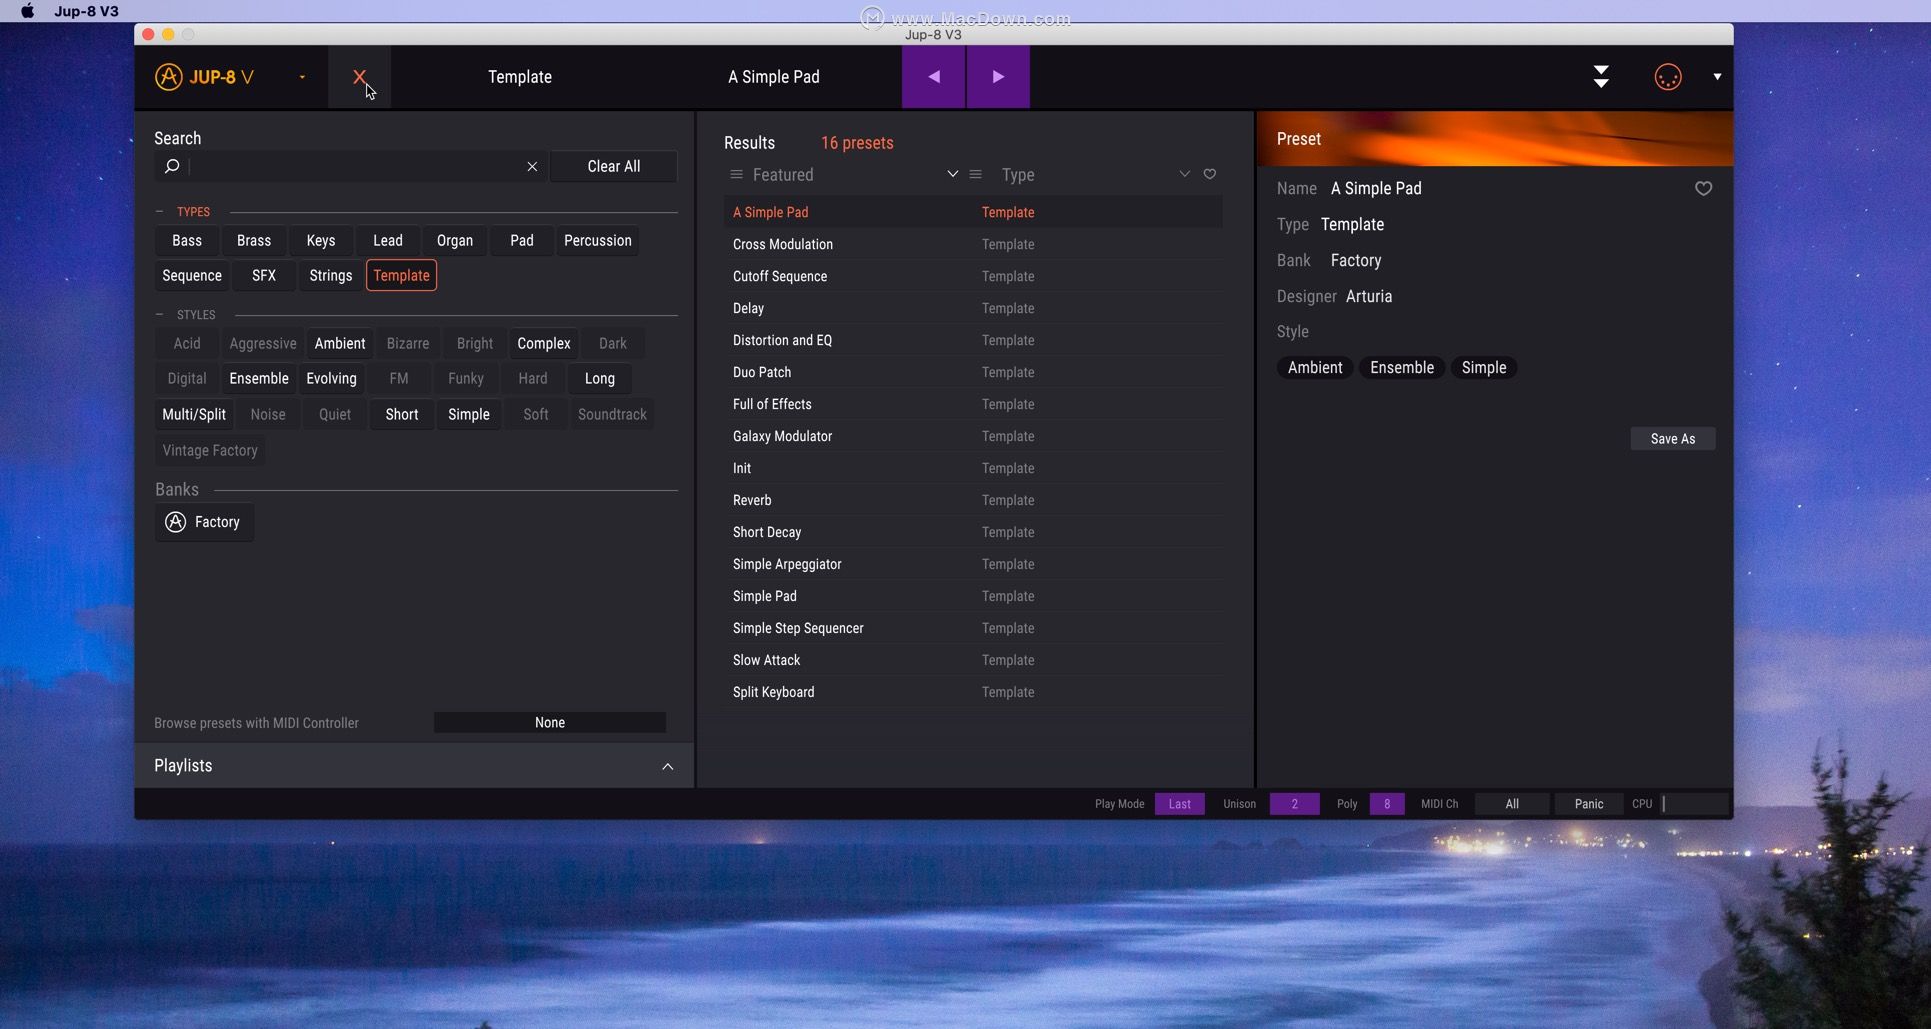Select the Ambient style filter

coord(340,344)
